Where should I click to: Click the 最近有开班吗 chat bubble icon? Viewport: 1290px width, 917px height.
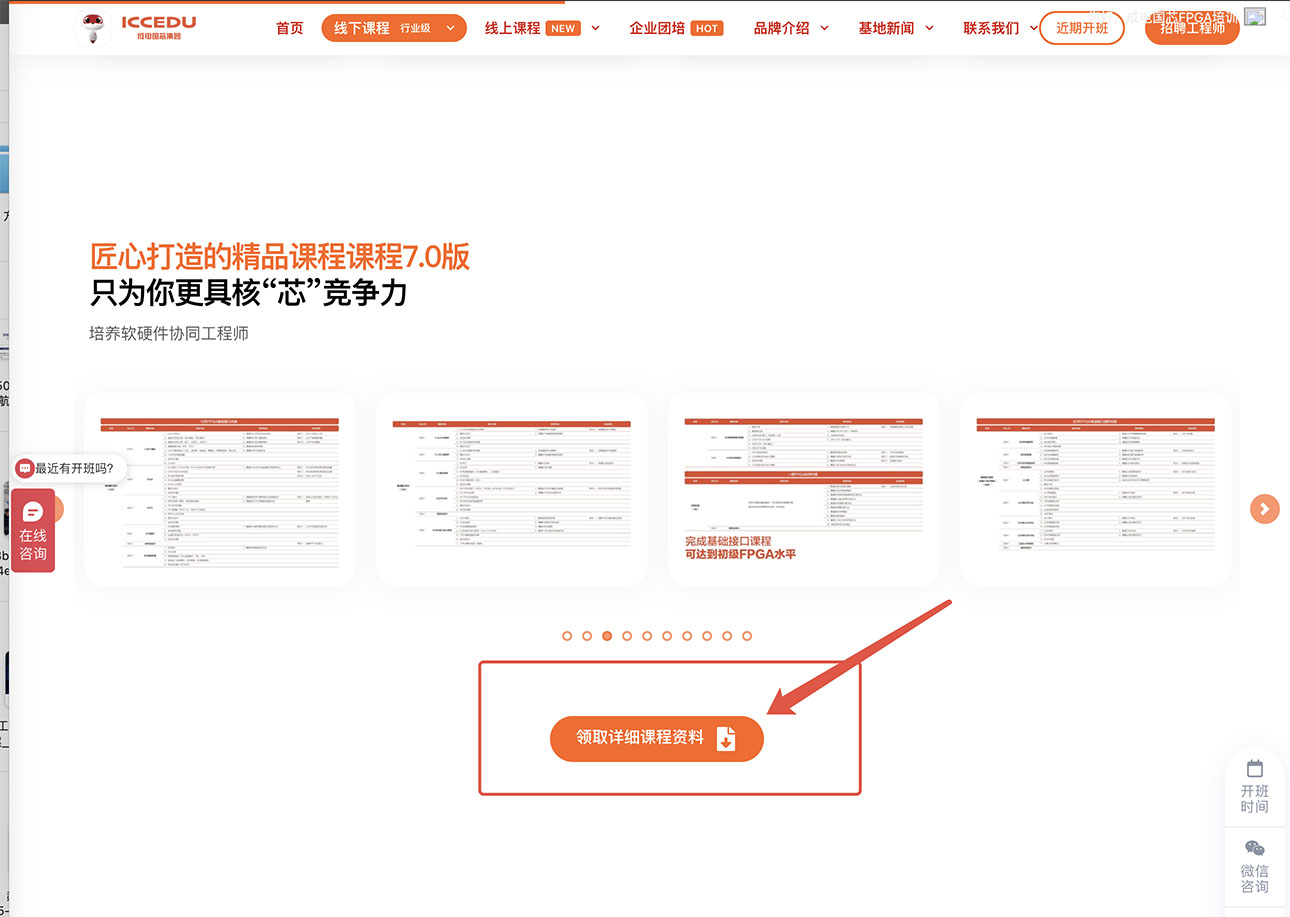(x=22, y=468)
